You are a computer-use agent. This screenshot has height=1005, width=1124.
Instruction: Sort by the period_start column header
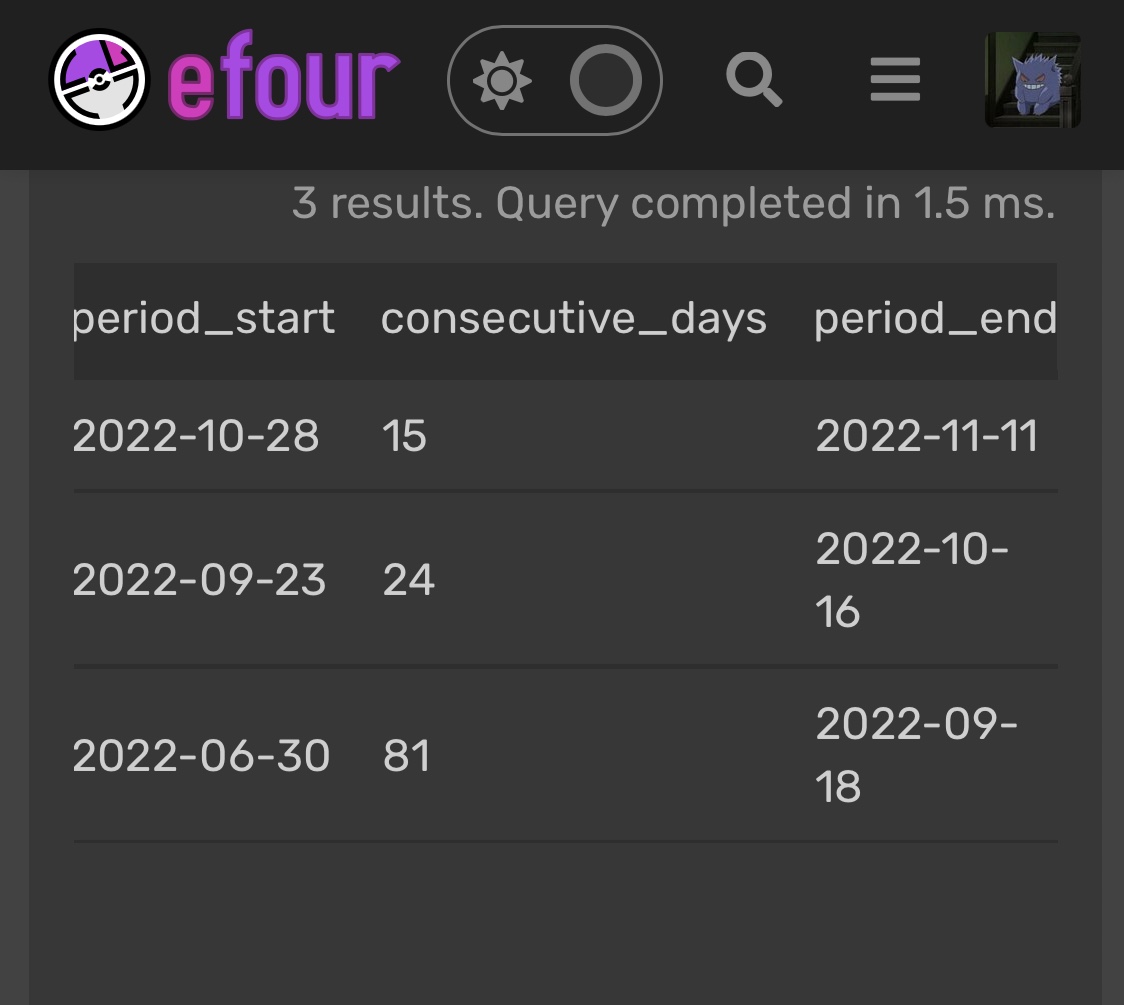204,319
